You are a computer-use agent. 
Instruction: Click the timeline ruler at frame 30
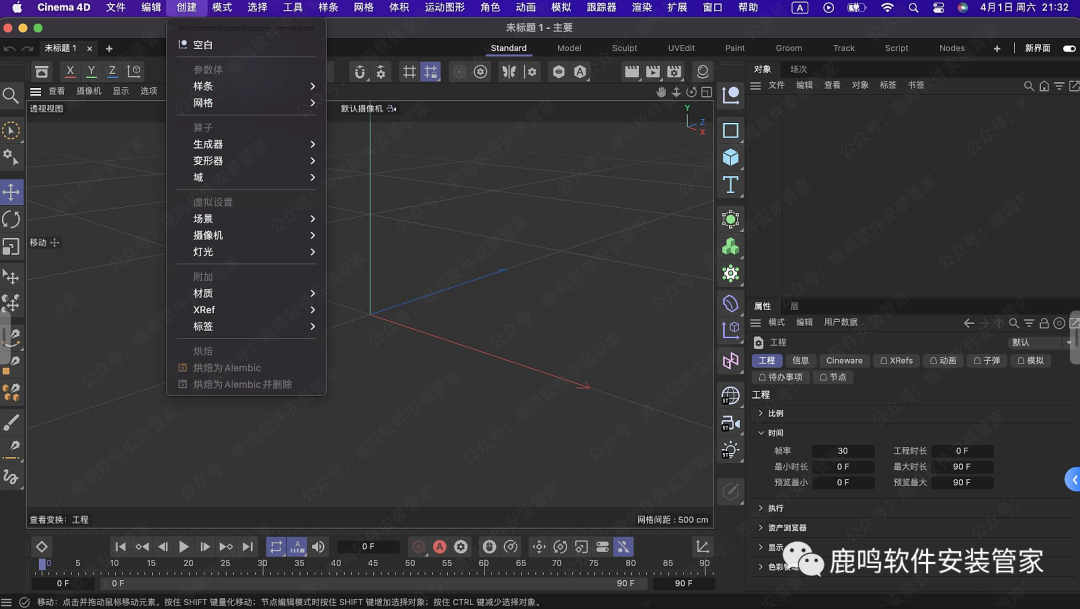(x=262, y=564)
